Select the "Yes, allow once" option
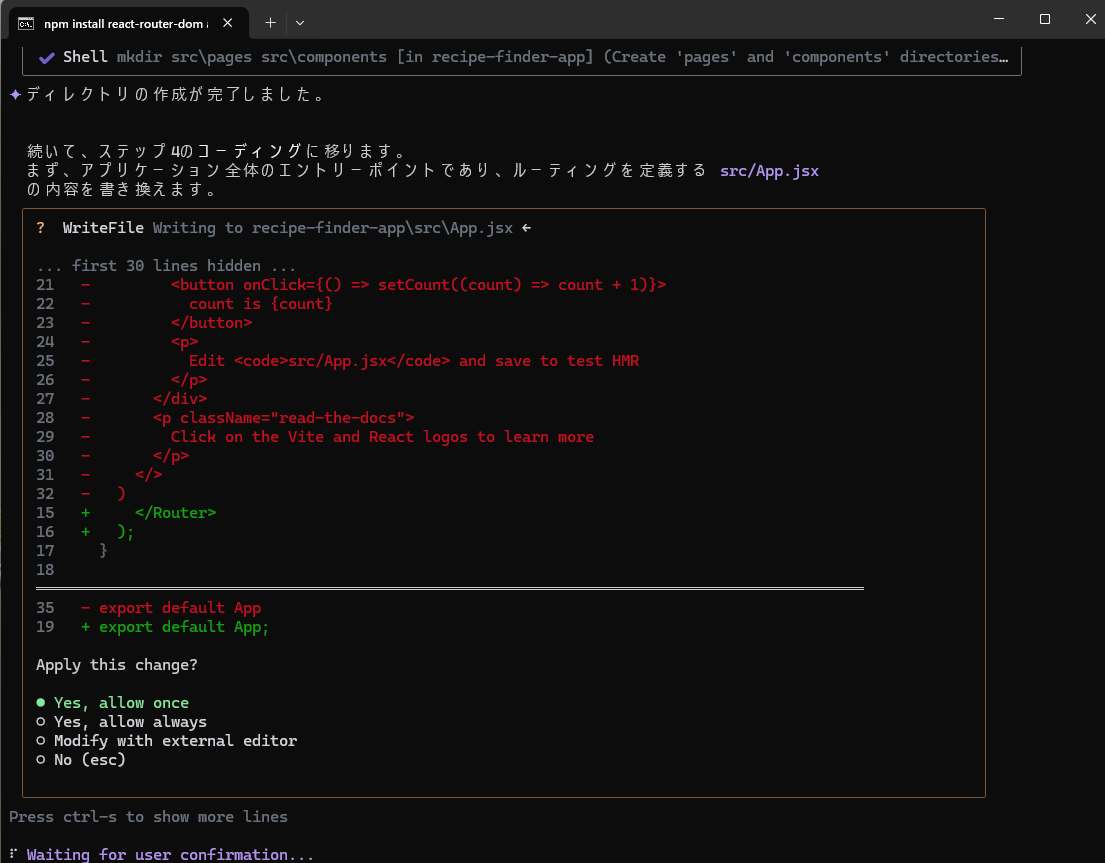Screen dimensions: 1105x863 pyautogui.click(x=120, y=703)
